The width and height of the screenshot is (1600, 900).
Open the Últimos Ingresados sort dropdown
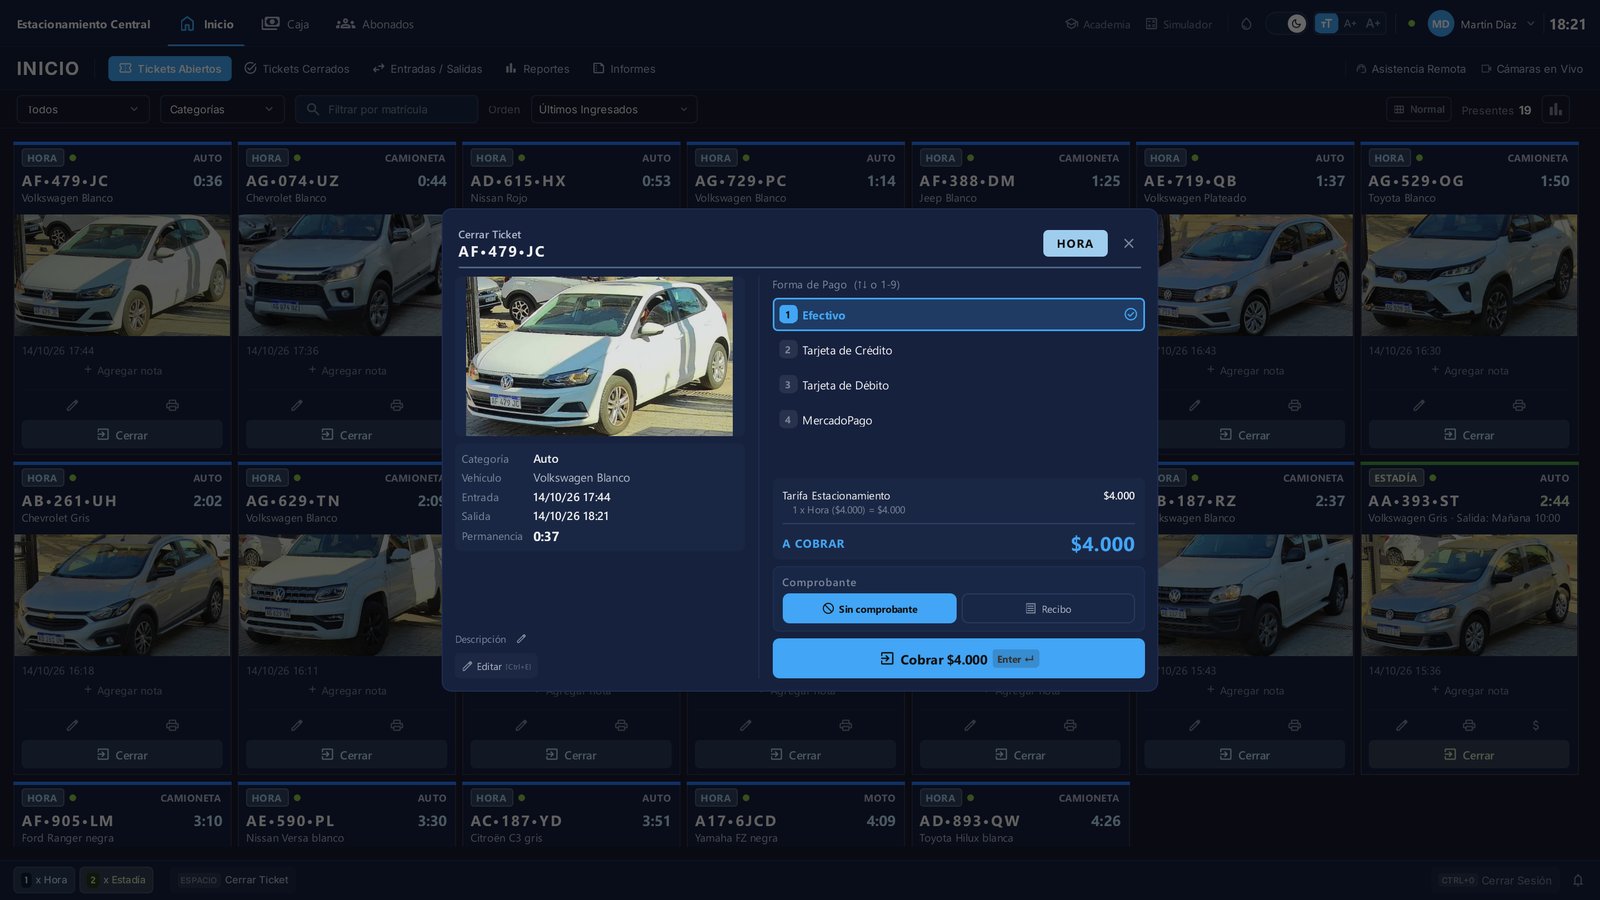[614, 109]
